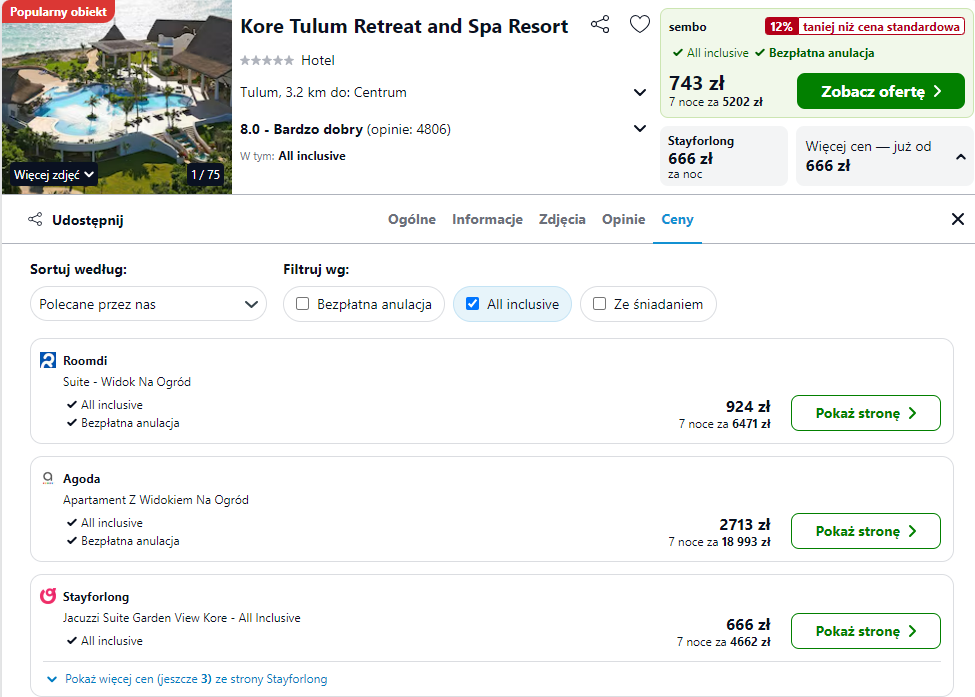Expand the Tulum location details chevron
Viewport: 975px width, 697px height.
639,93
